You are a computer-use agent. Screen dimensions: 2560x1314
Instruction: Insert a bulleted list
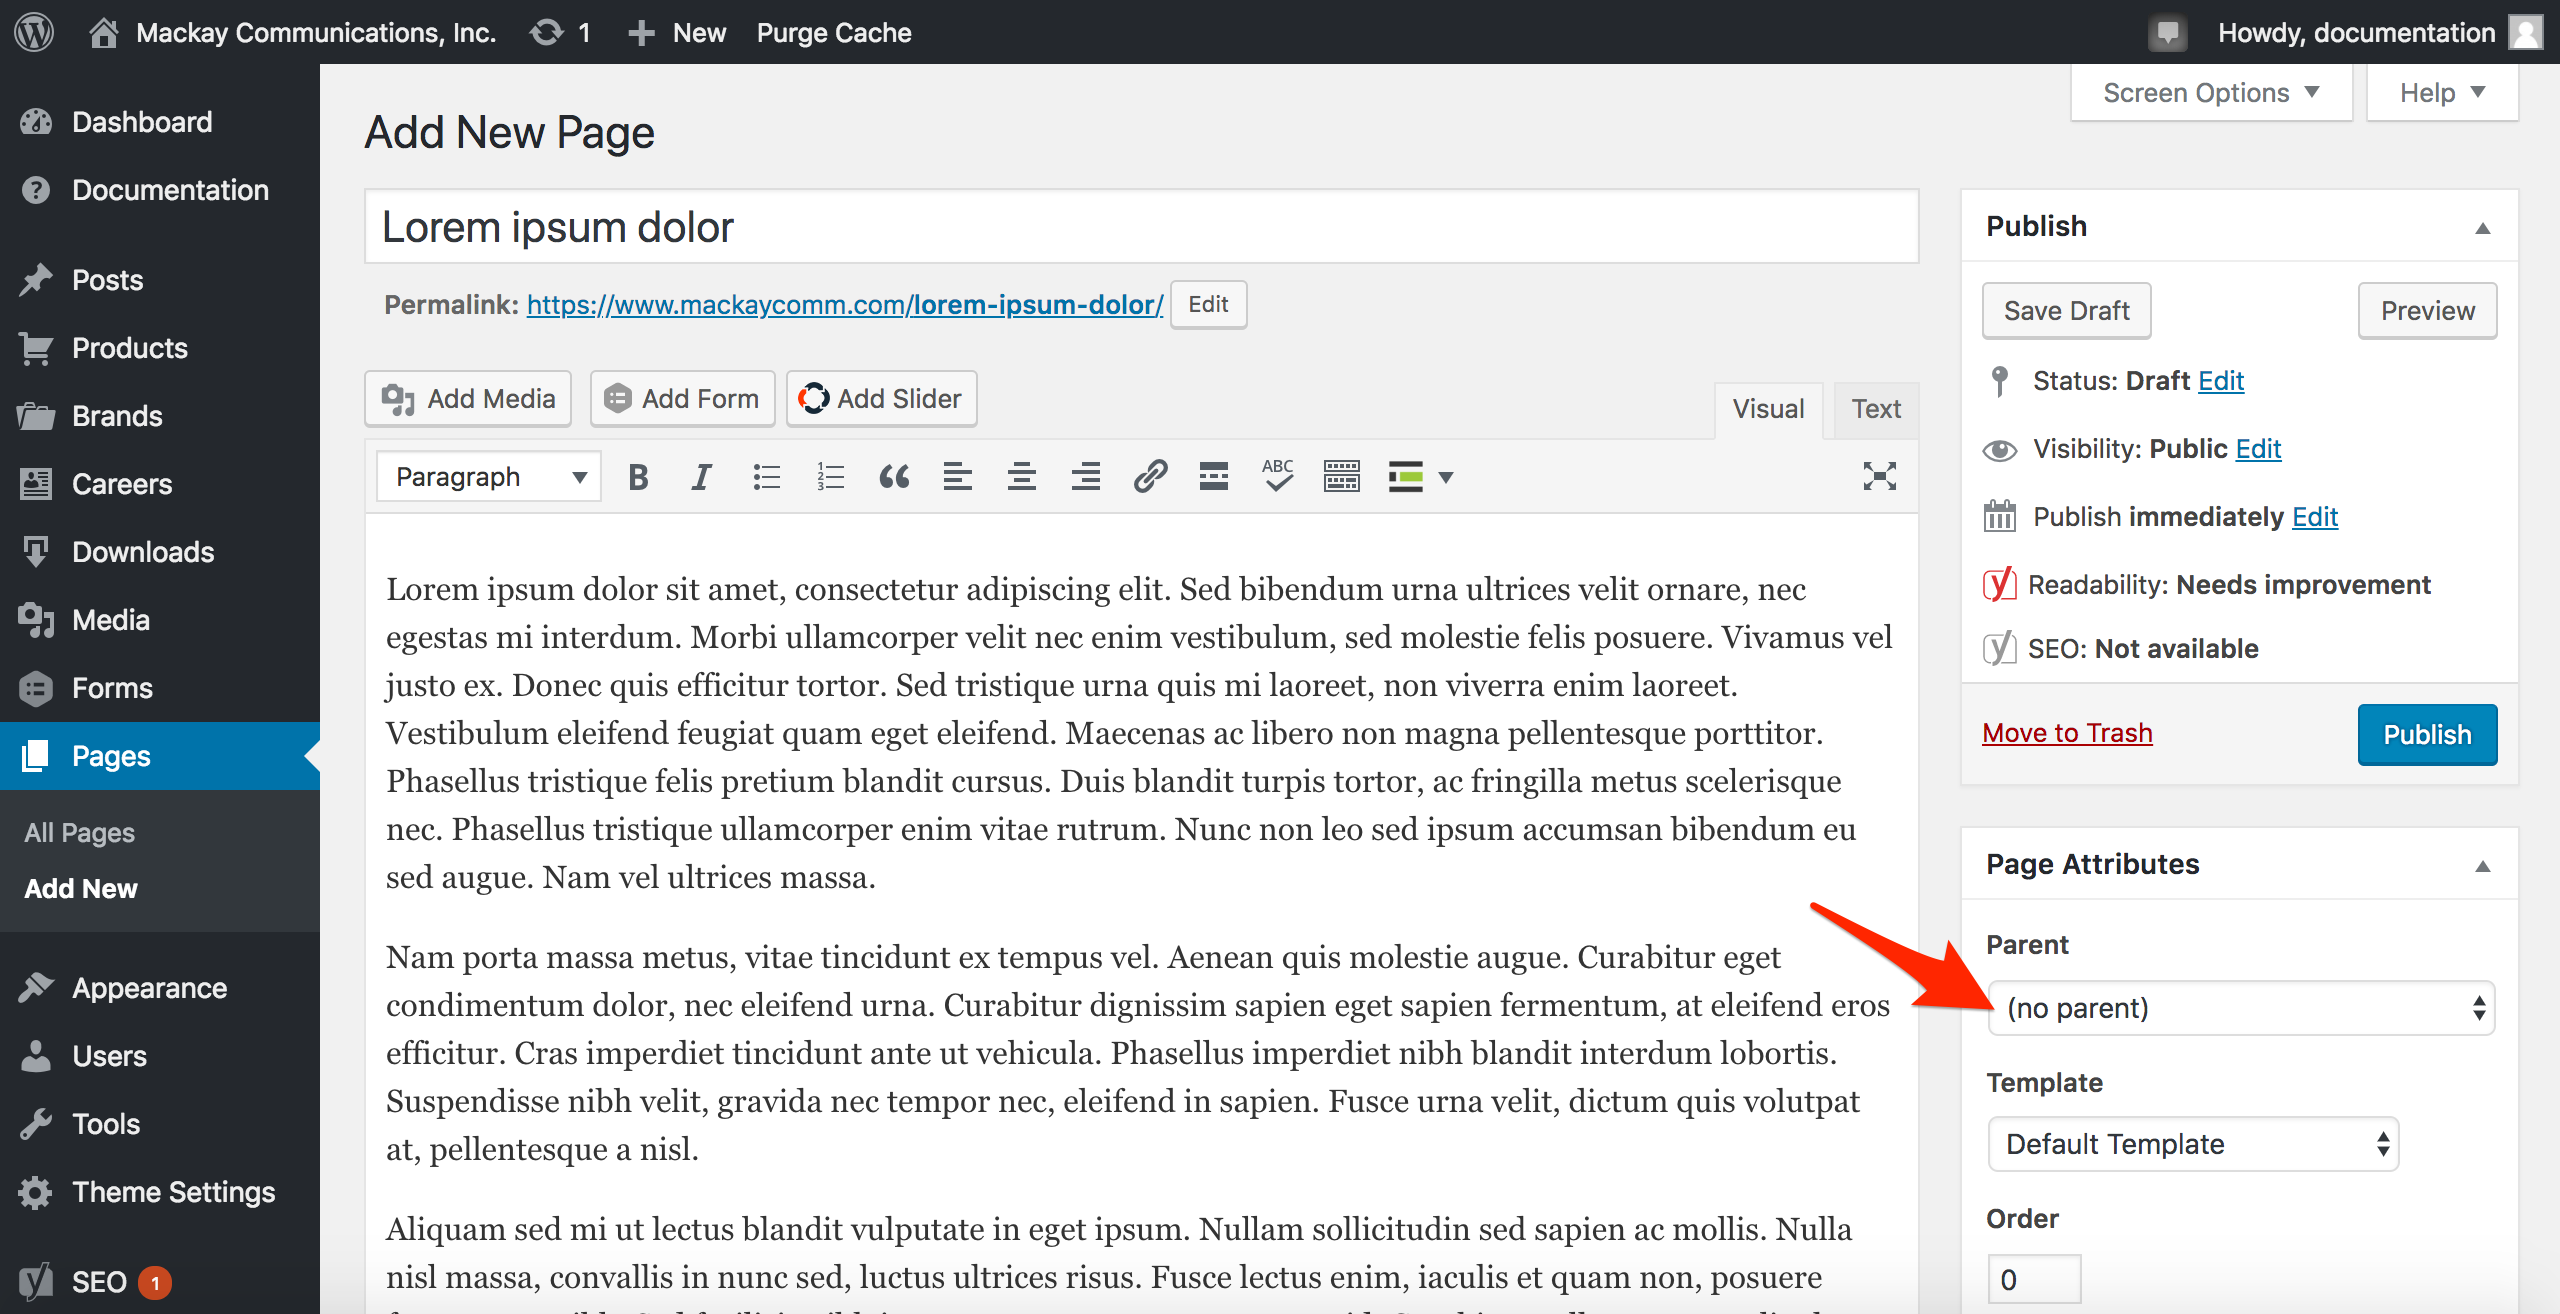pos(766,477)
